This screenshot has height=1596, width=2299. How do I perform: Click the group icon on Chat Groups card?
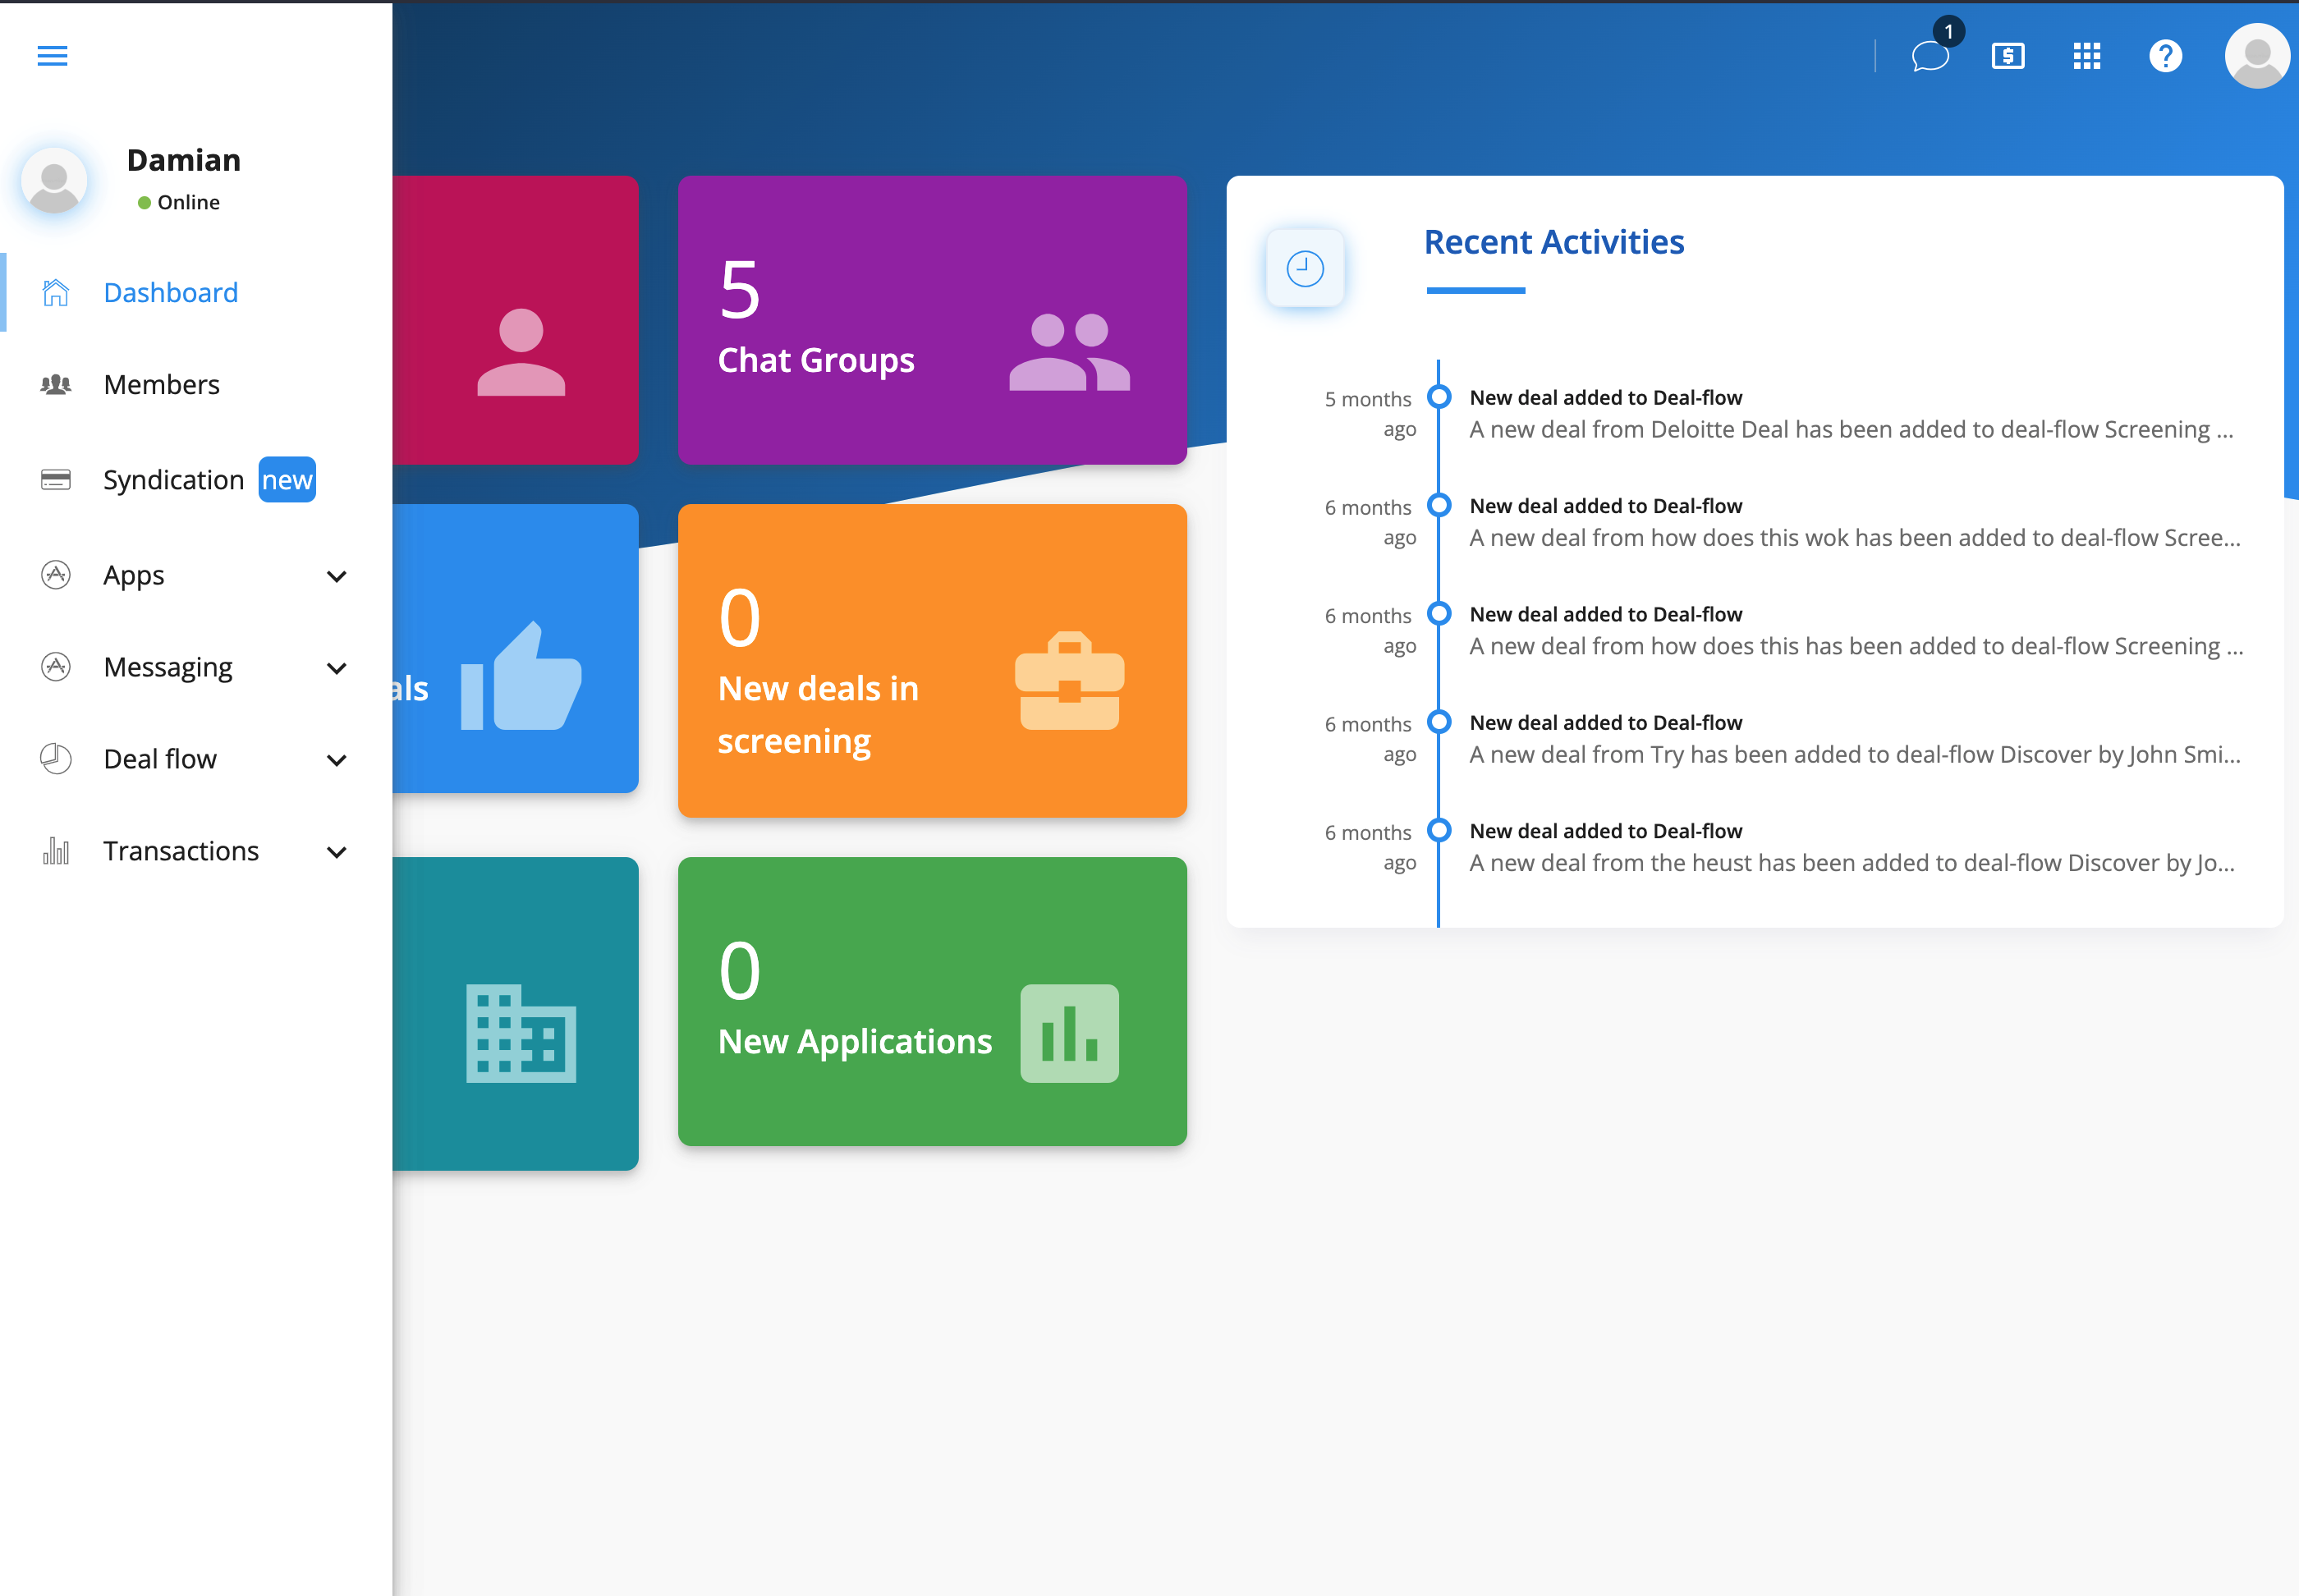click(x=1070, y=352)
